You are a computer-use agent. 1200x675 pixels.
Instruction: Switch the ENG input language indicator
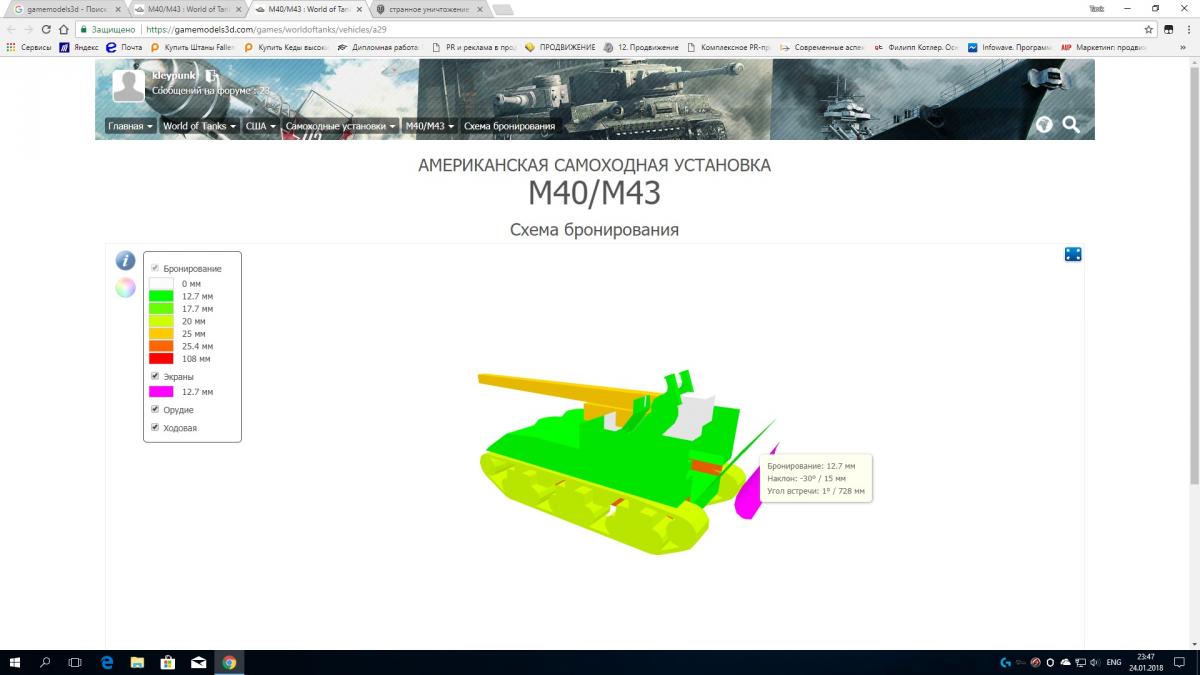tap(1114, 662)
